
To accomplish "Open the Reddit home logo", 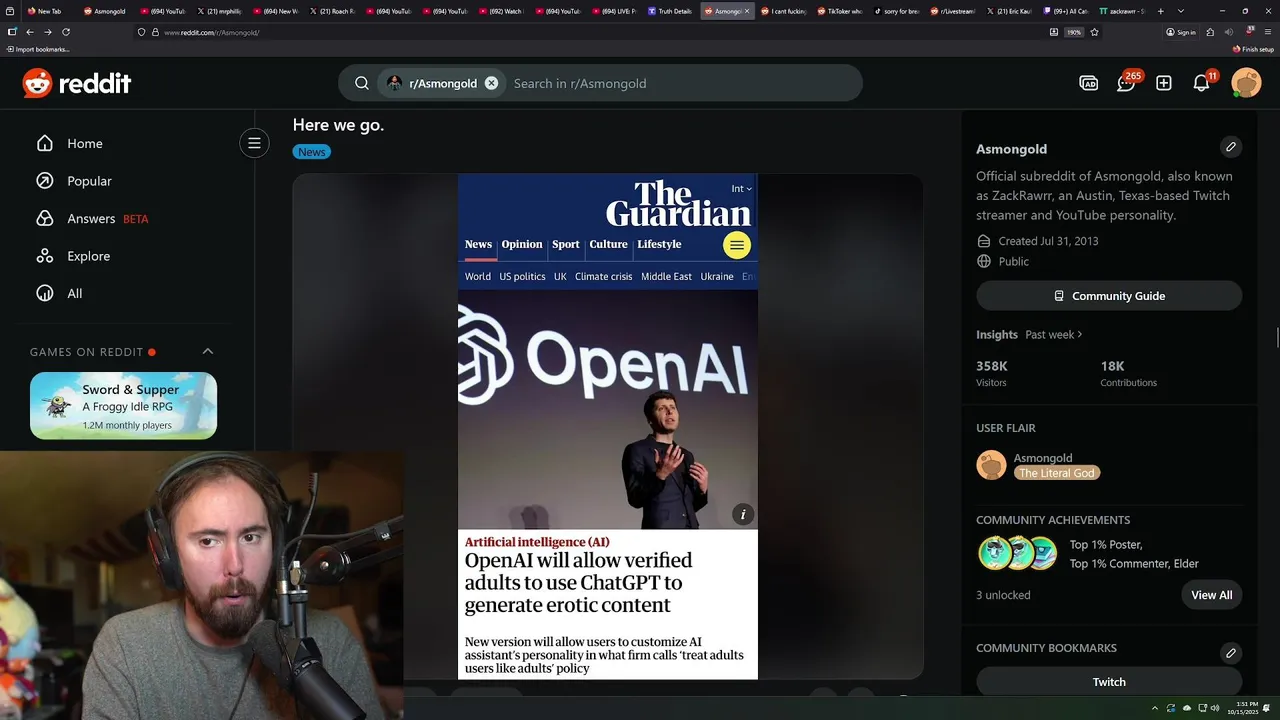I will (77, 83).
